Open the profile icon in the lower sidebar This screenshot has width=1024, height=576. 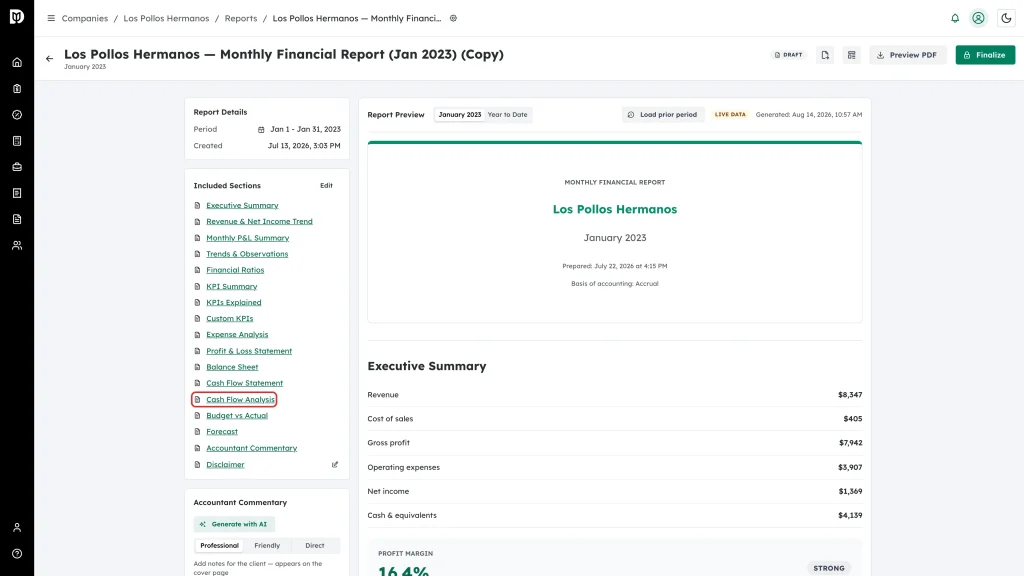tap(17, 528)
